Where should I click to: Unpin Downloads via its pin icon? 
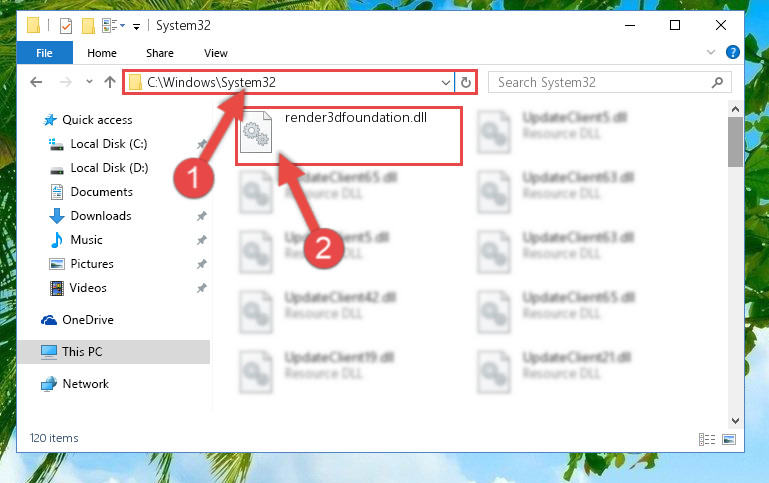tap(202, 216)
